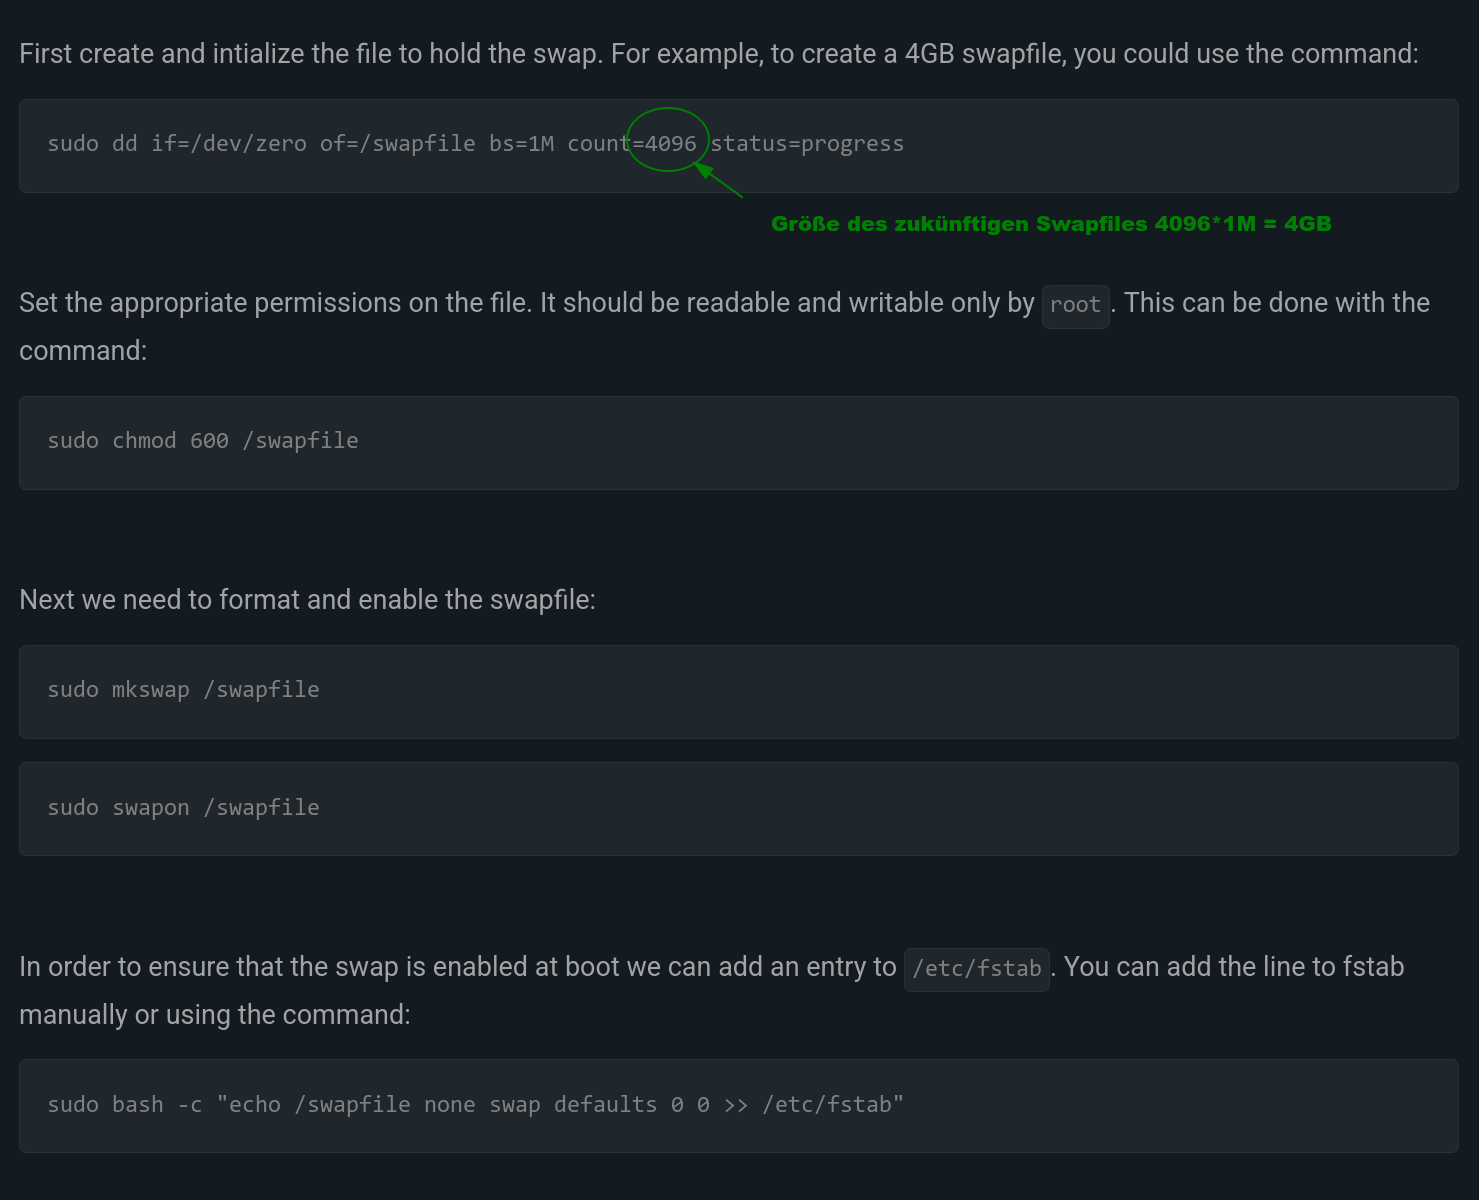Click the "Next we need to format" paragraph
The width and height of the screenshot is (1479, 1200).
point(307,600)
